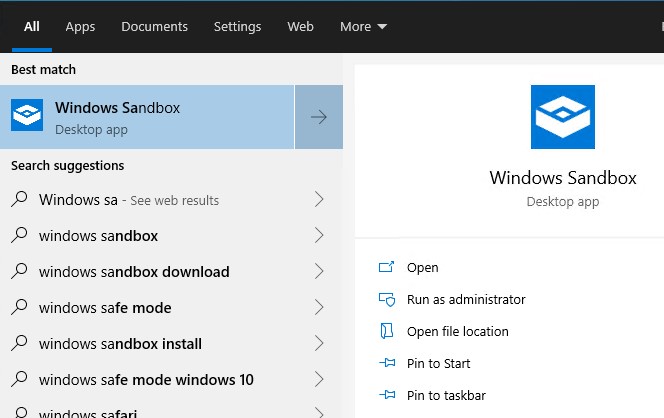Click magnifier icon beside 'windows sandbox install'
The width and height of the screenshot is (664, 418).
[19, 343]
